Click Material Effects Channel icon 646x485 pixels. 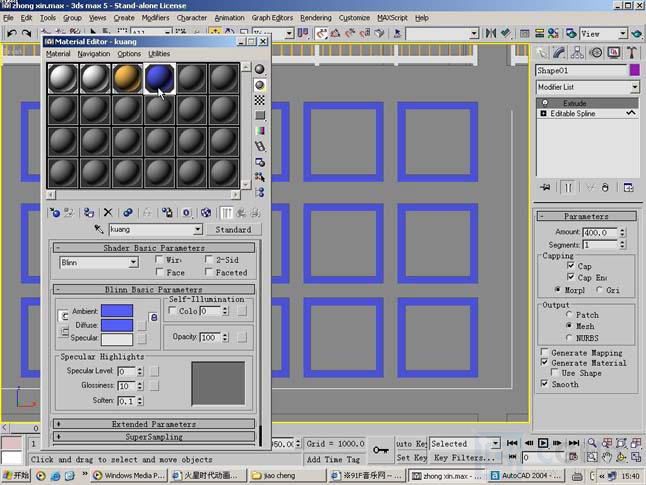[187, 213]
